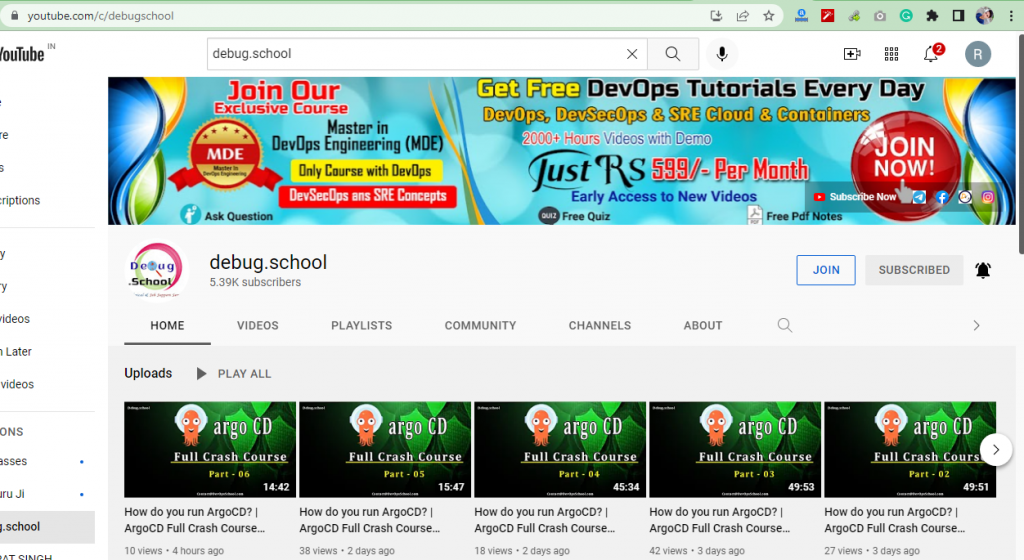Image resolution: width=1024 pixels, height=560 pixels.
Task: Click the site lock icon
Action: [x=14, y=16]
